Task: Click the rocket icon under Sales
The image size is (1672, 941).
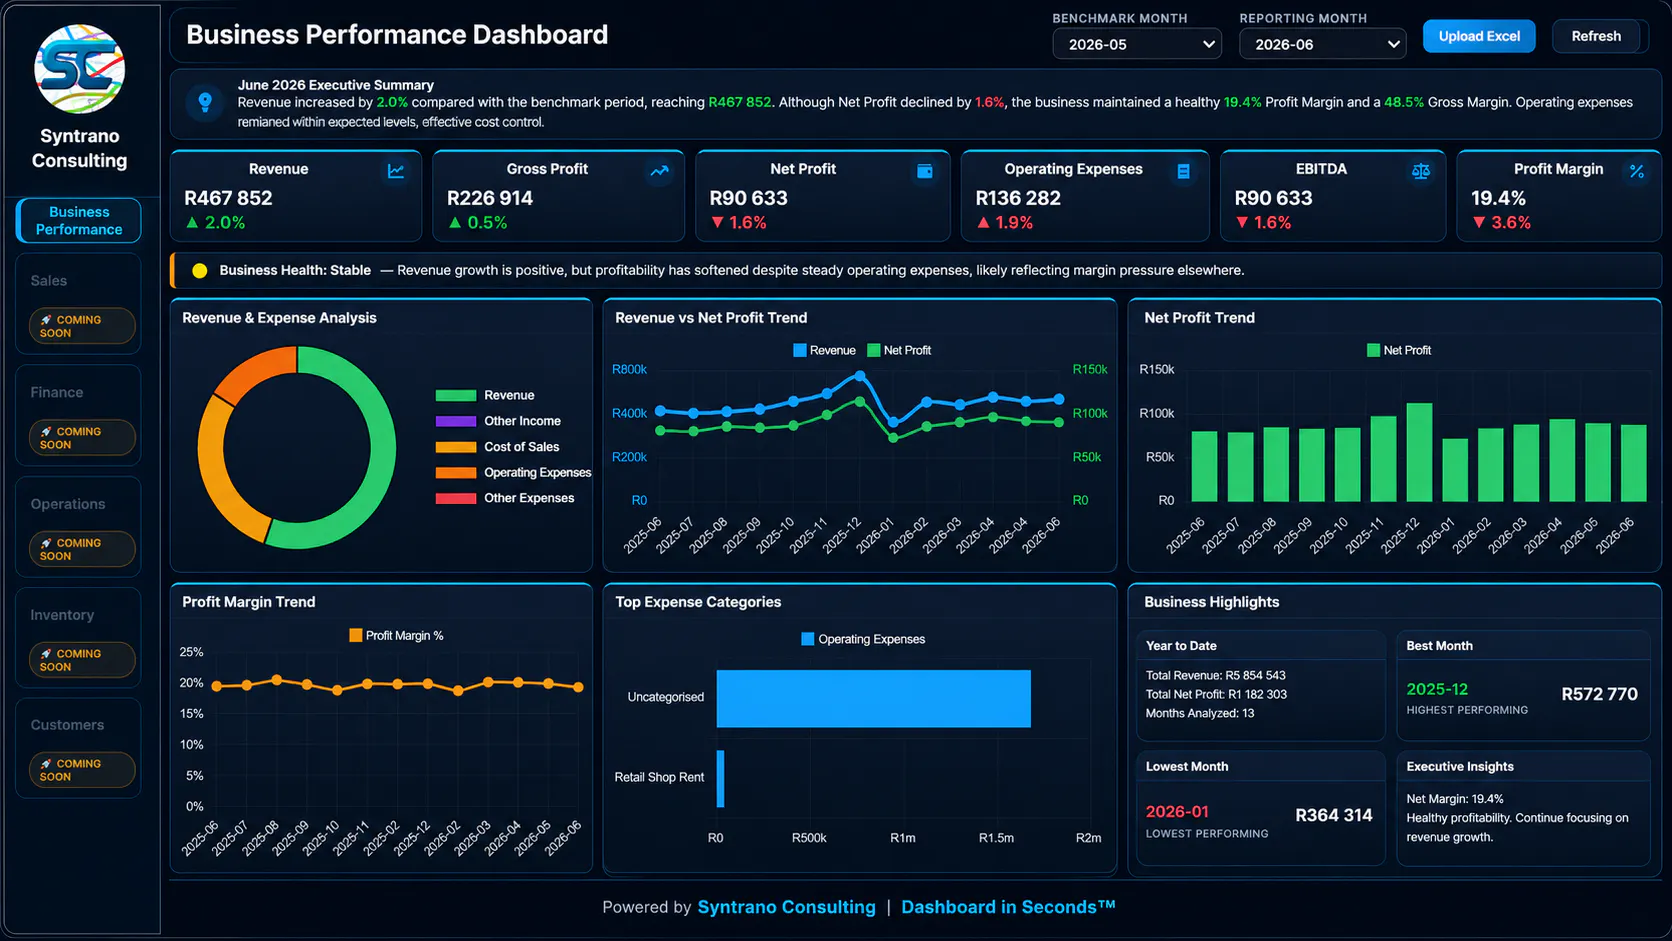Action: click(46, 320)
